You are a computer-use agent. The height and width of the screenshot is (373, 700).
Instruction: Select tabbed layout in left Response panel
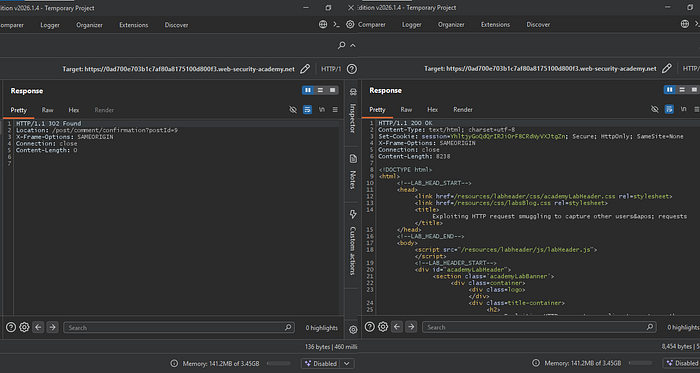click(332, 90)
